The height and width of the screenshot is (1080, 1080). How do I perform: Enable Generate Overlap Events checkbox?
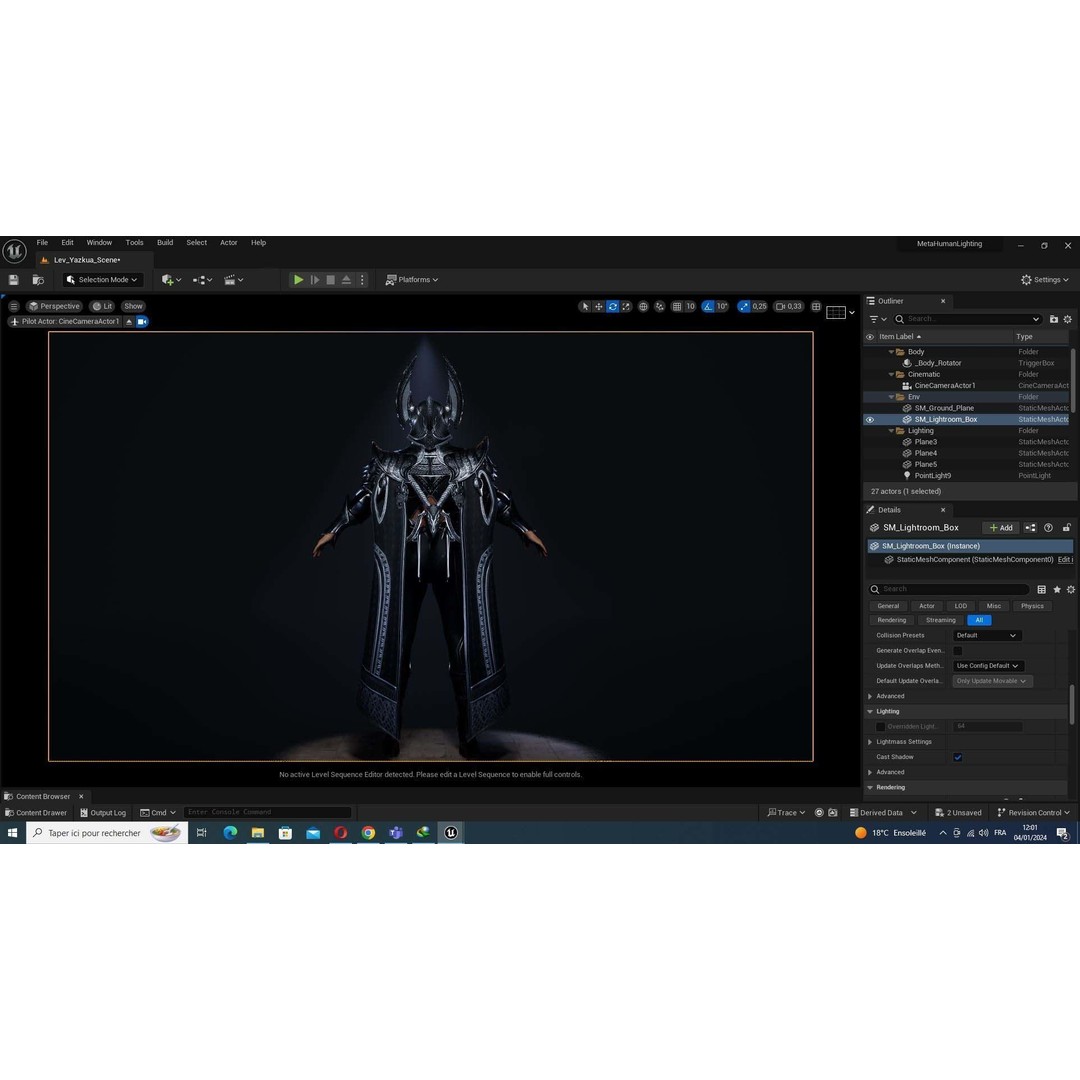(x=957, y=651)
